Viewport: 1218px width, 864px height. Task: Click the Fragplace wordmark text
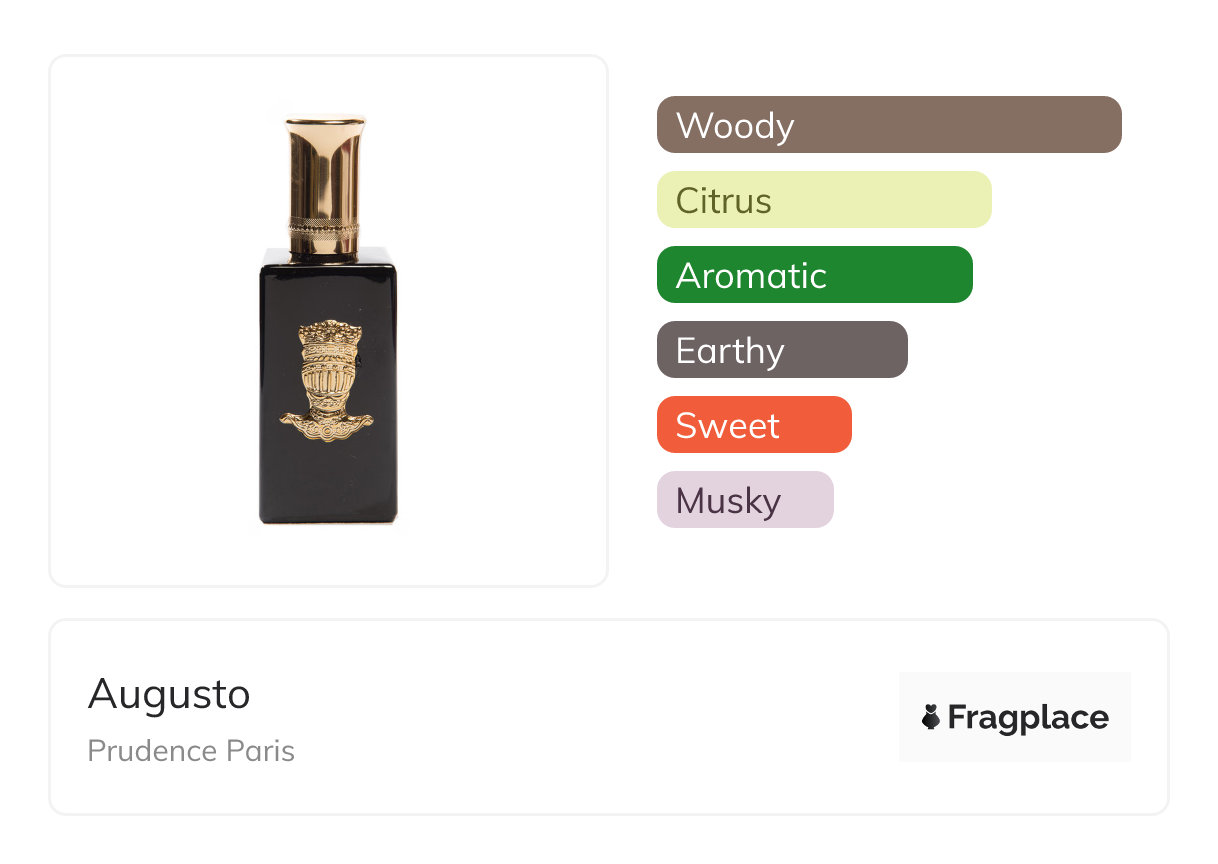[x=1028, y=717]
